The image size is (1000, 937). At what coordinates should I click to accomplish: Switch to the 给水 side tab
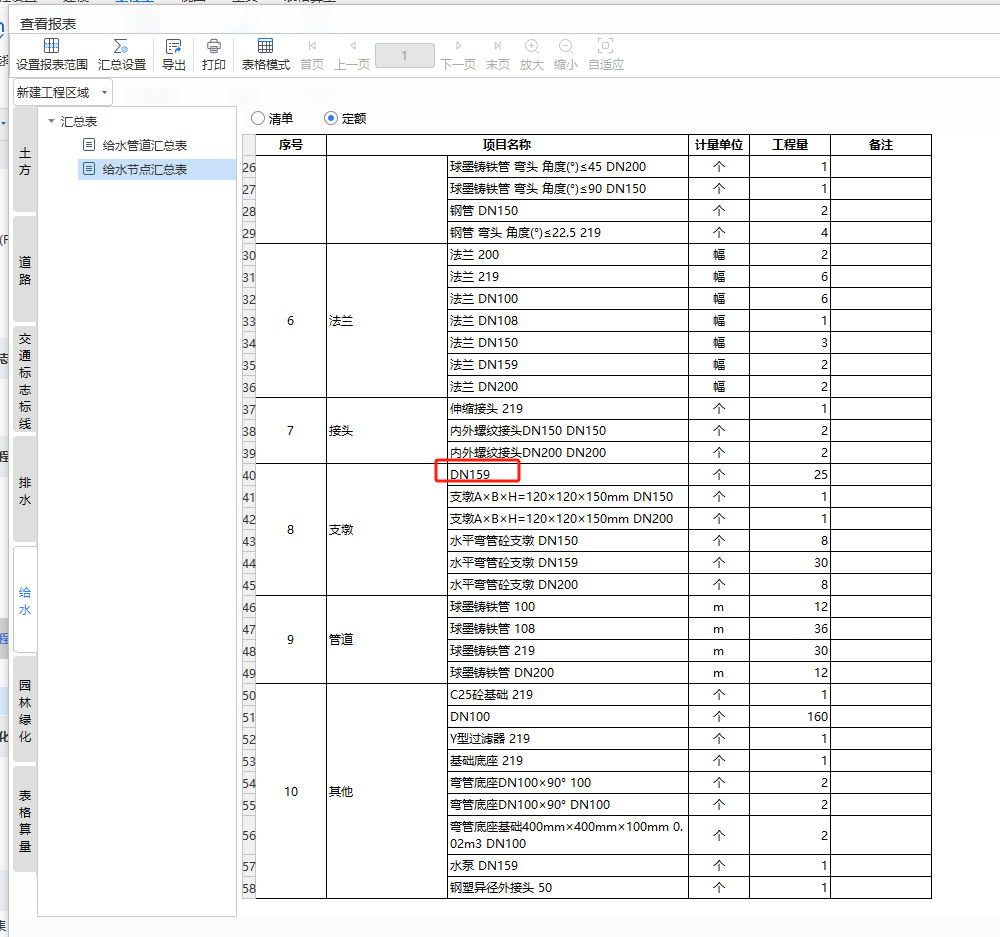coord(25,601)
